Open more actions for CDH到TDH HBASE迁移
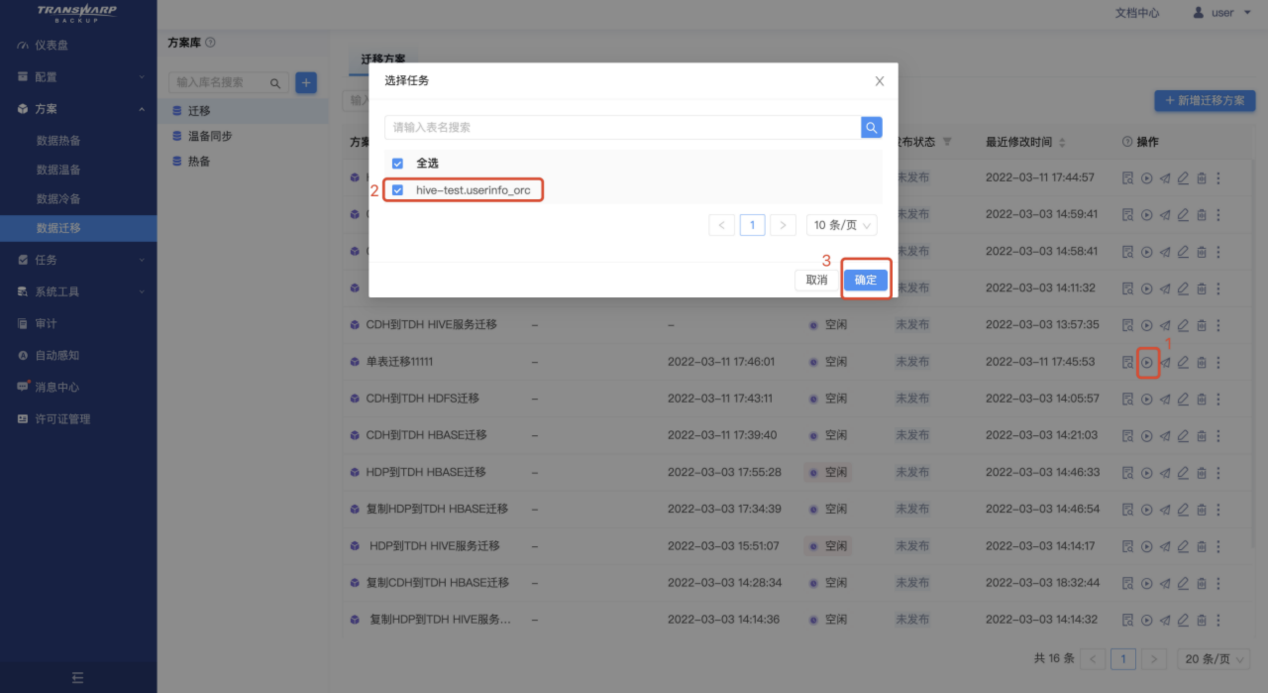Screen dimensions: 1268x693 1218,435
